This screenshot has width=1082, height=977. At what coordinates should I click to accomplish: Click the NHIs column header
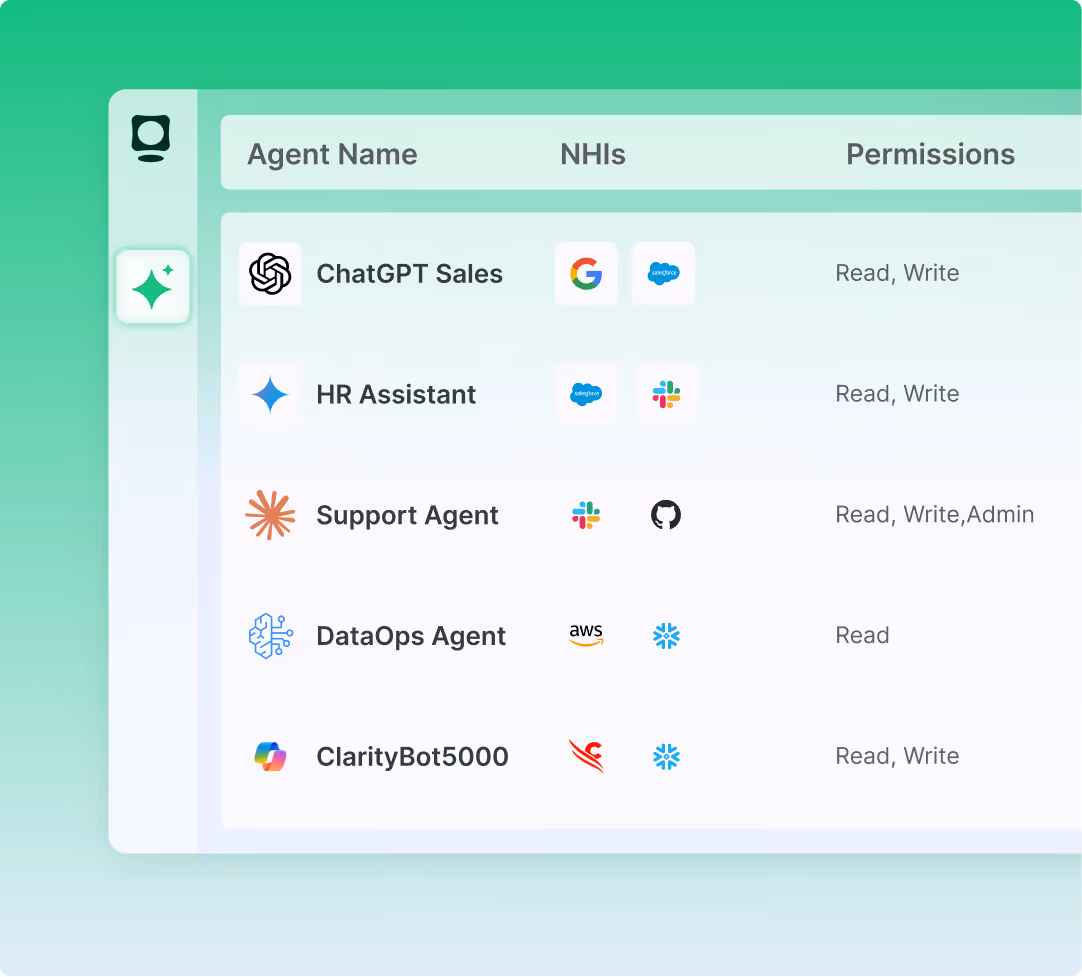click(x=593, y=155)
